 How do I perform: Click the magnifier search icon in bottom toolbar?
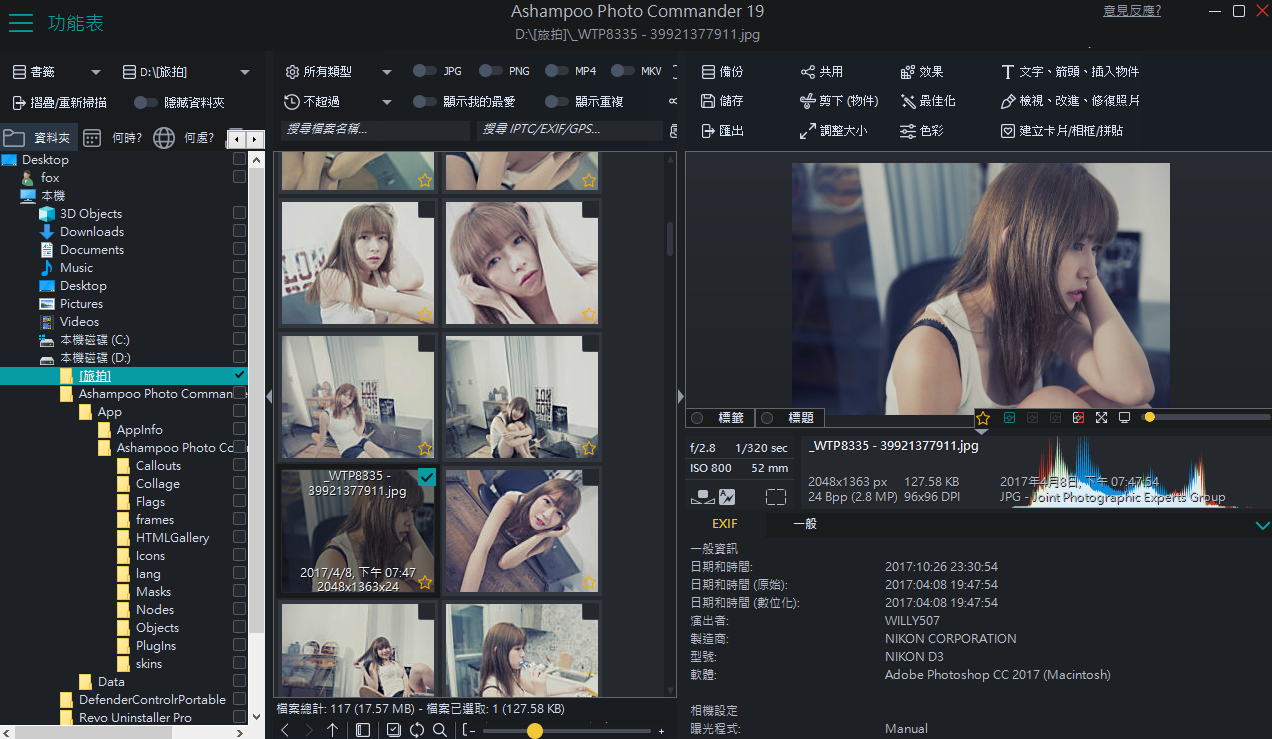[x=440, y=730]
